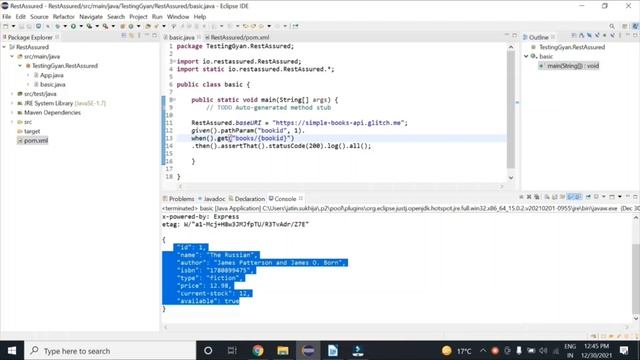Switch to the RestAssured/pom.xml editor tab

[x=240, y=37]
